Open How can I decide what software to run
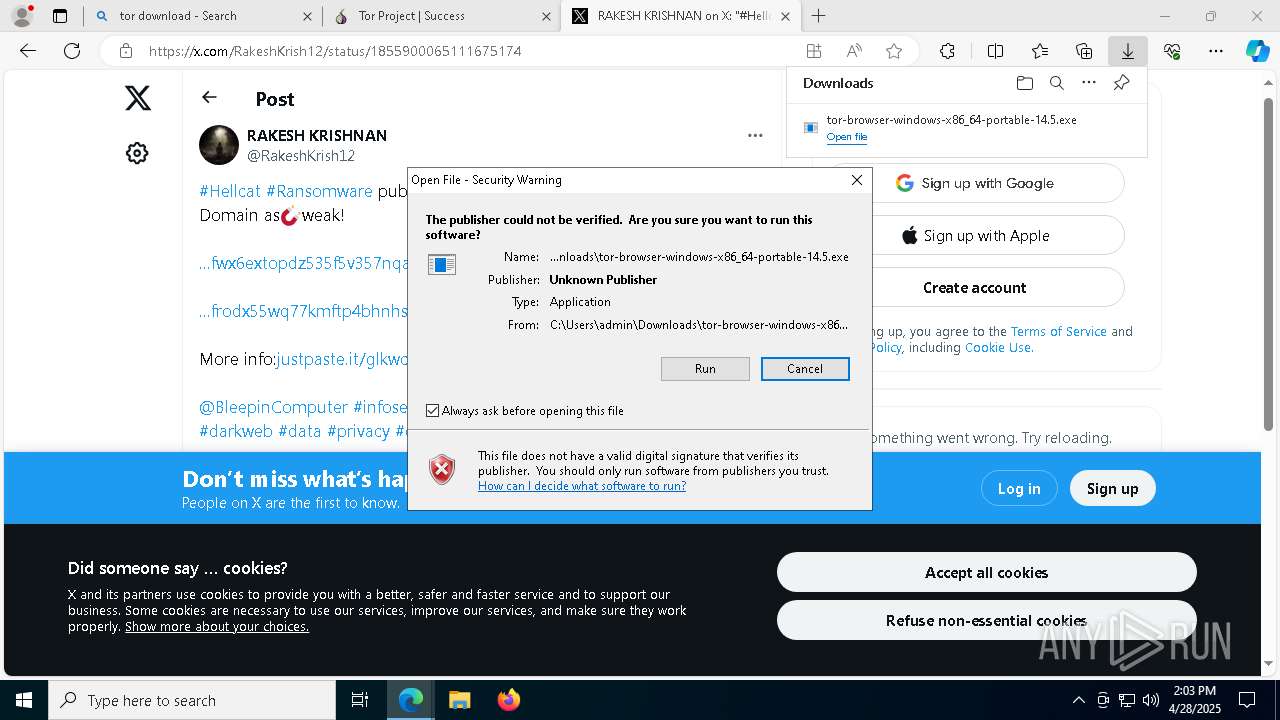 (x=582, y=486)
